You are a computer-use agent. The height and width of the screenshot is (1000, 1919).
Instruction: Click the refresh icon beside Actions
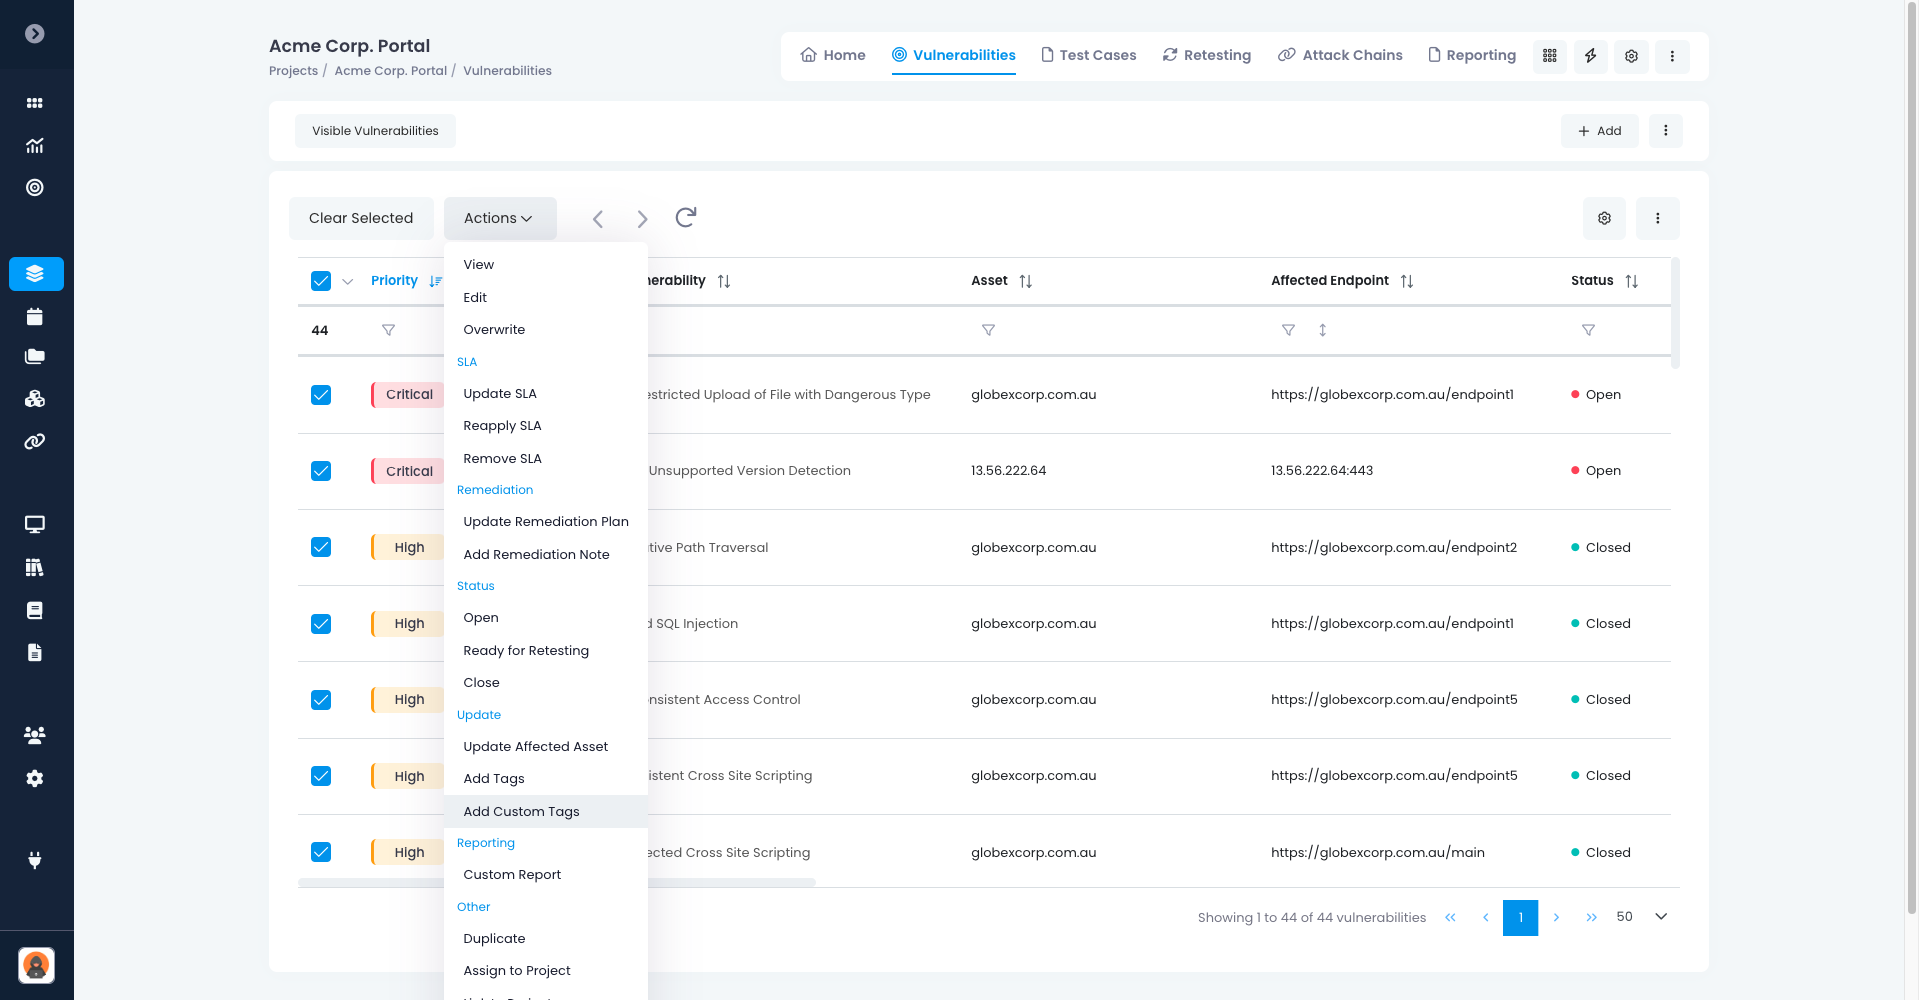point(686,216)
